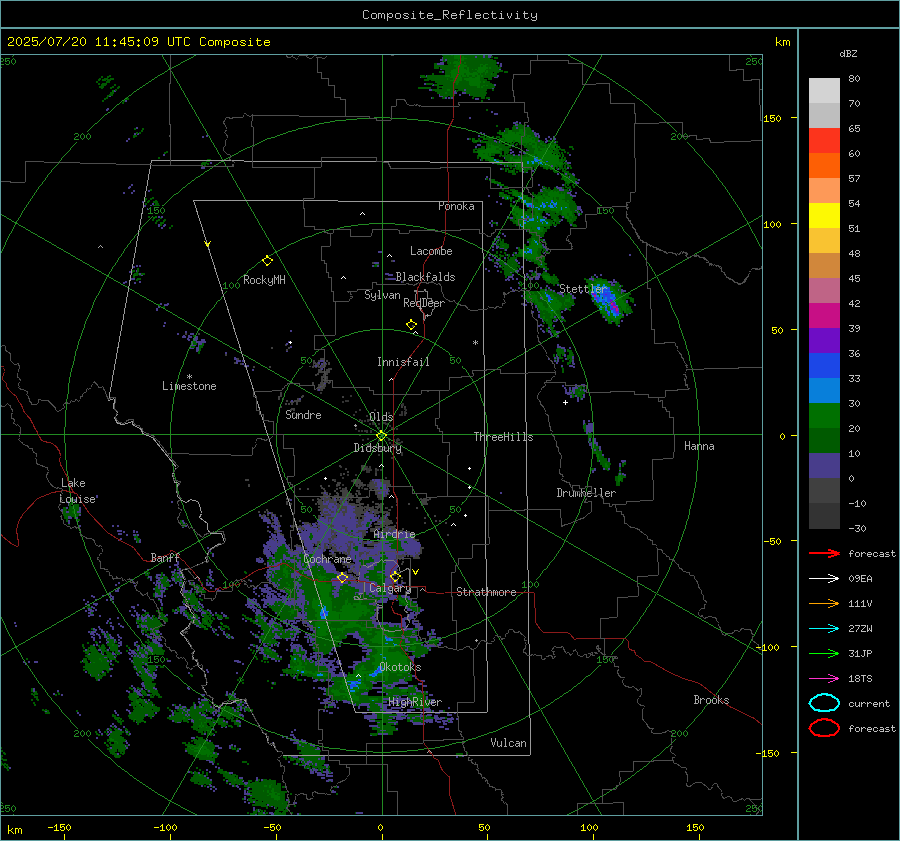Click the Brooks town label

(x=711, y=700)
